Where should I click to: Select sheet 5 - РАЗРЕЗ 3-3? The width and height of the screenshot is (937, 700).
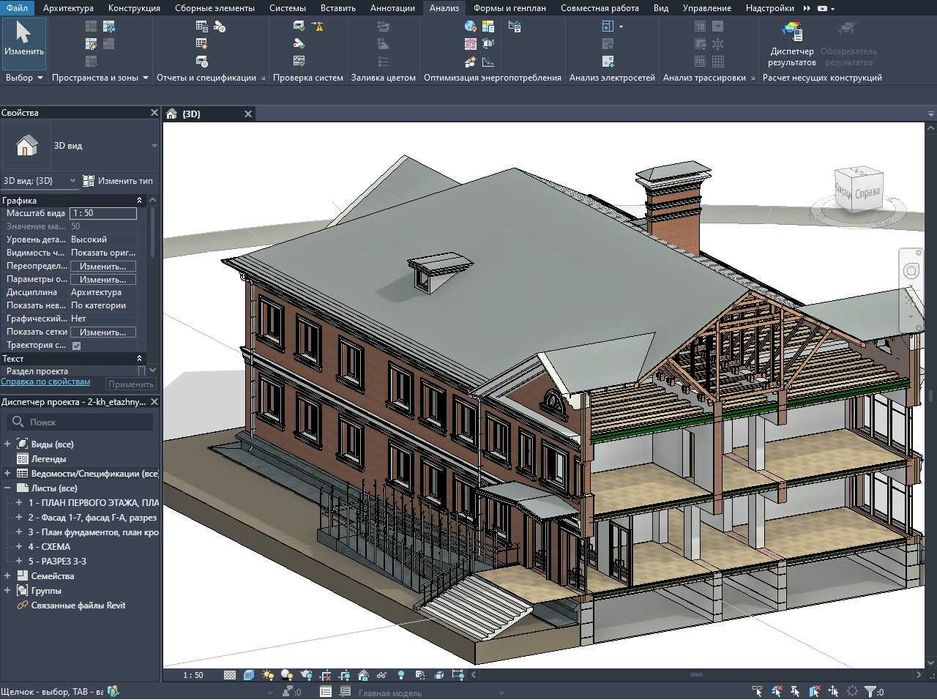(57, 561)
